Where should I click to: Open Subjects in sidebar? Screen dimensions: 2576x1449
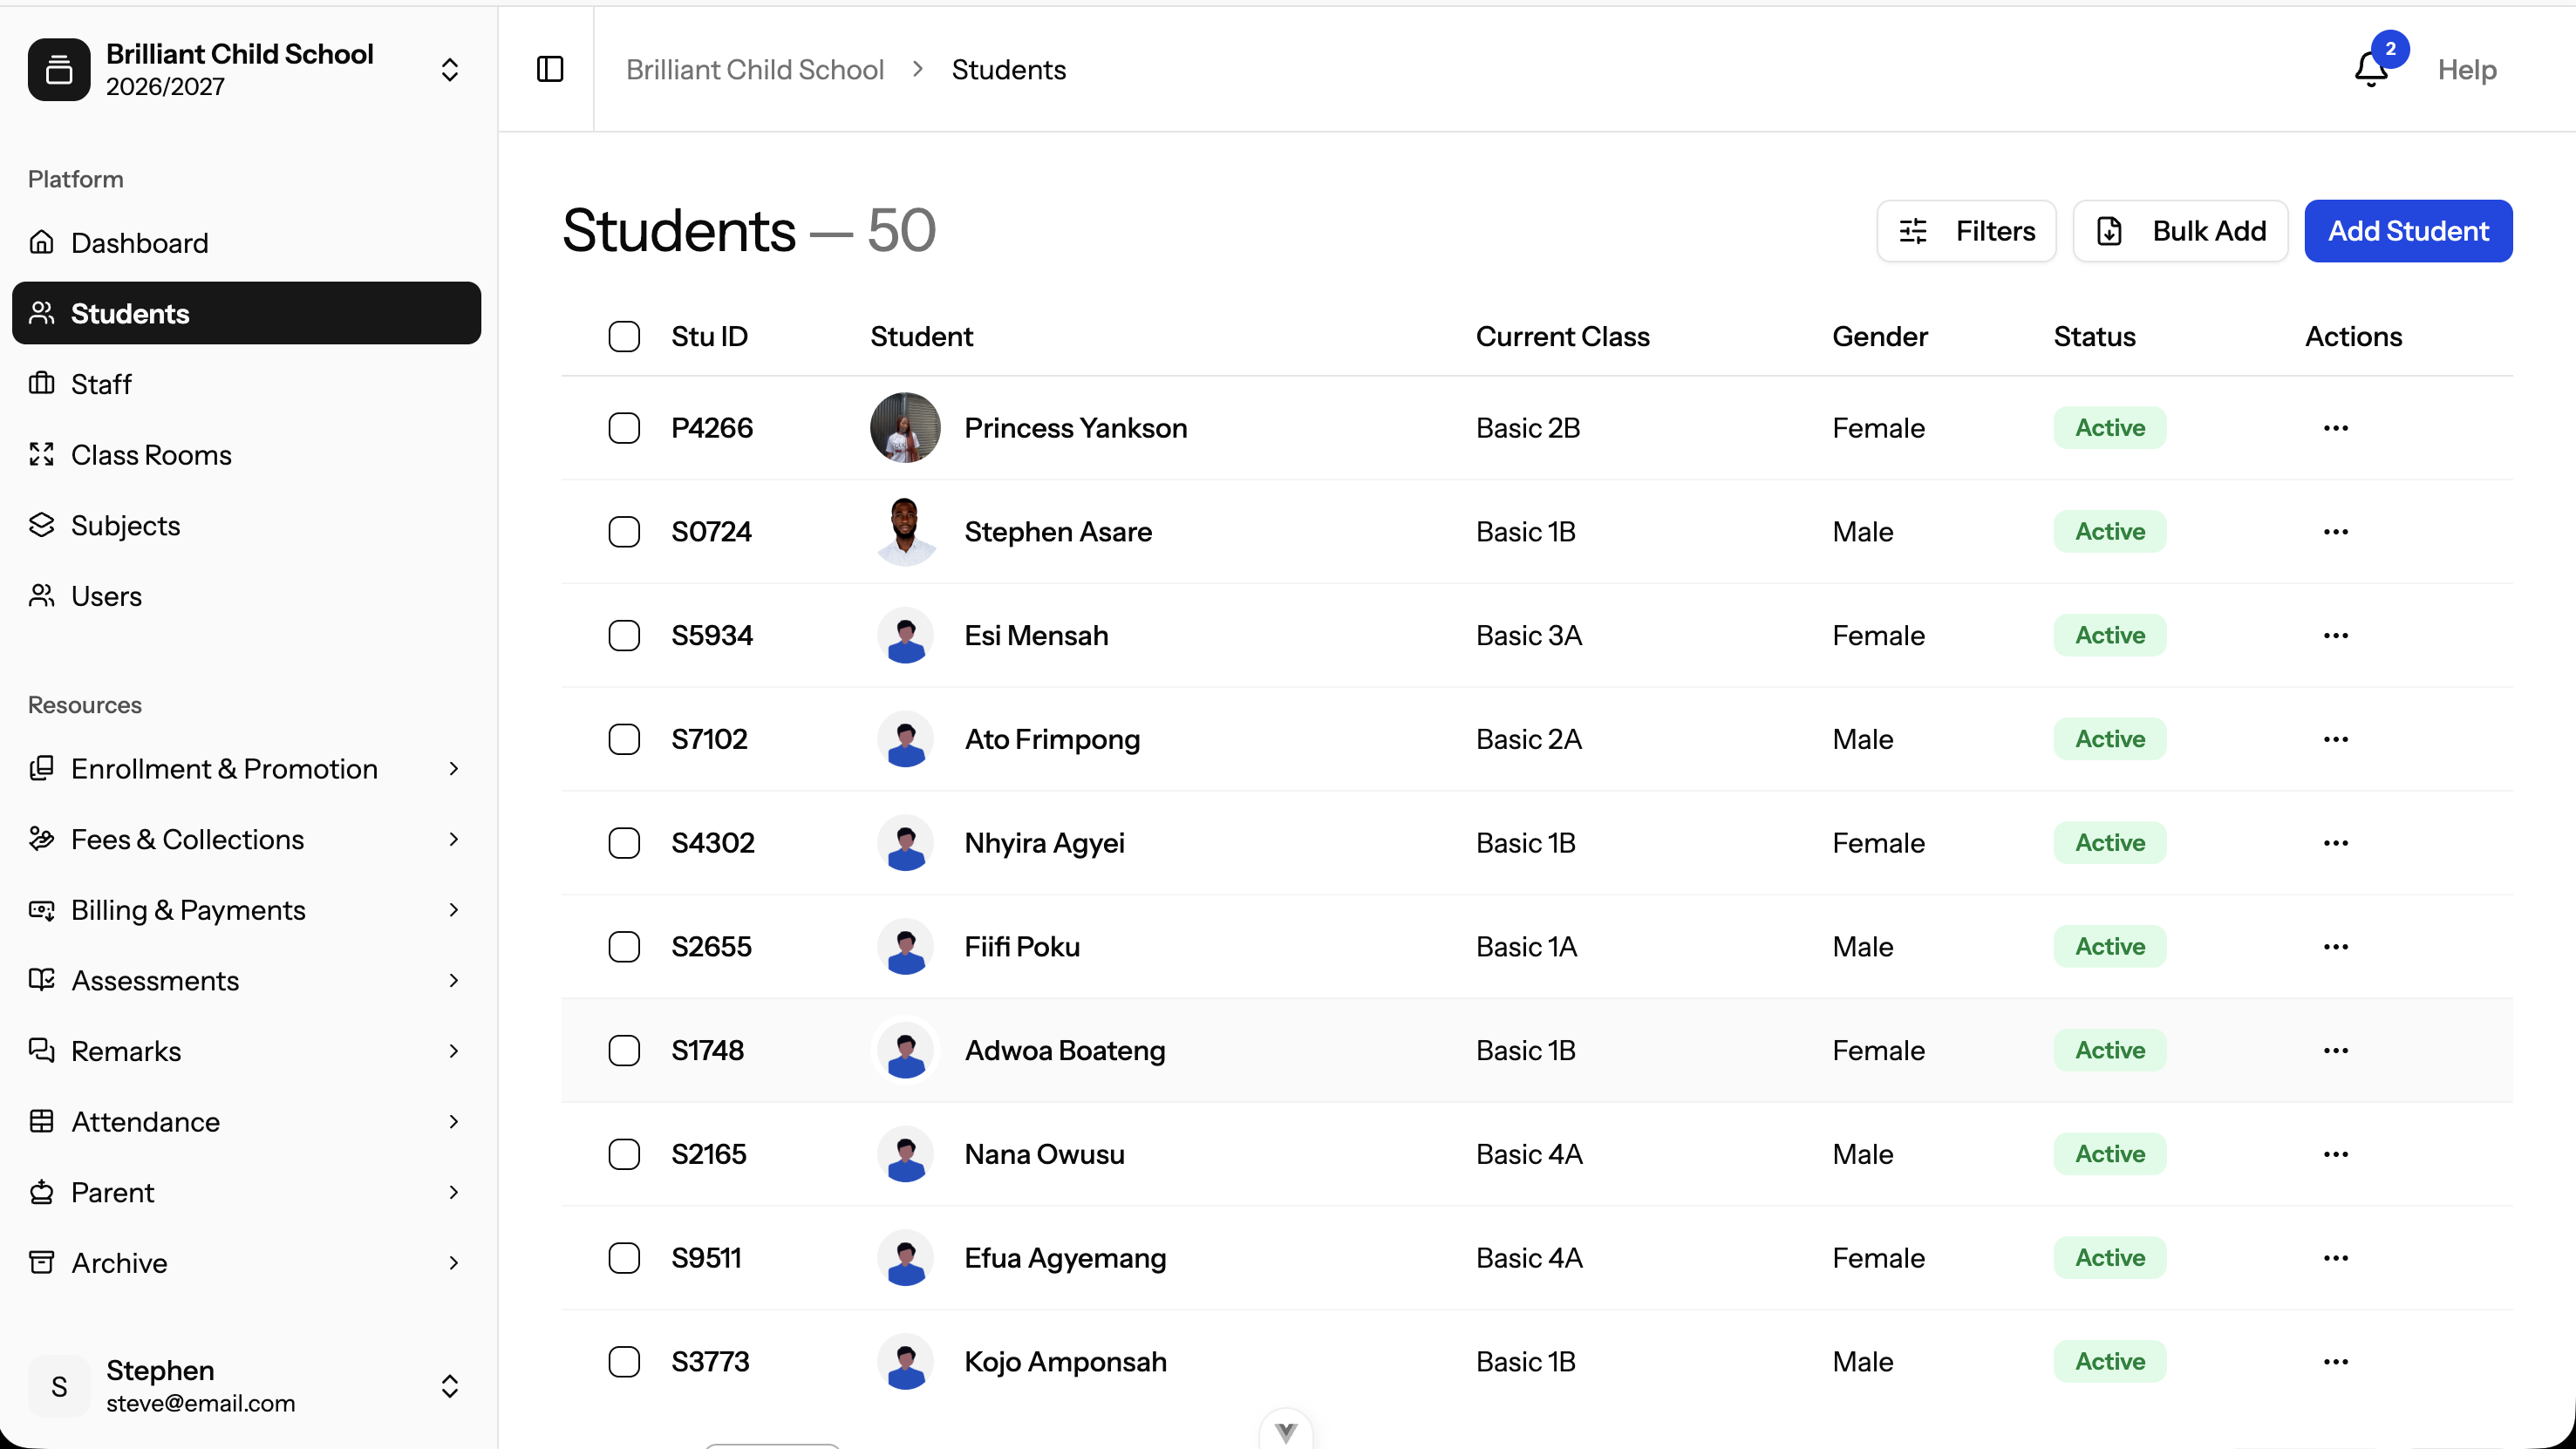point(246,526)
